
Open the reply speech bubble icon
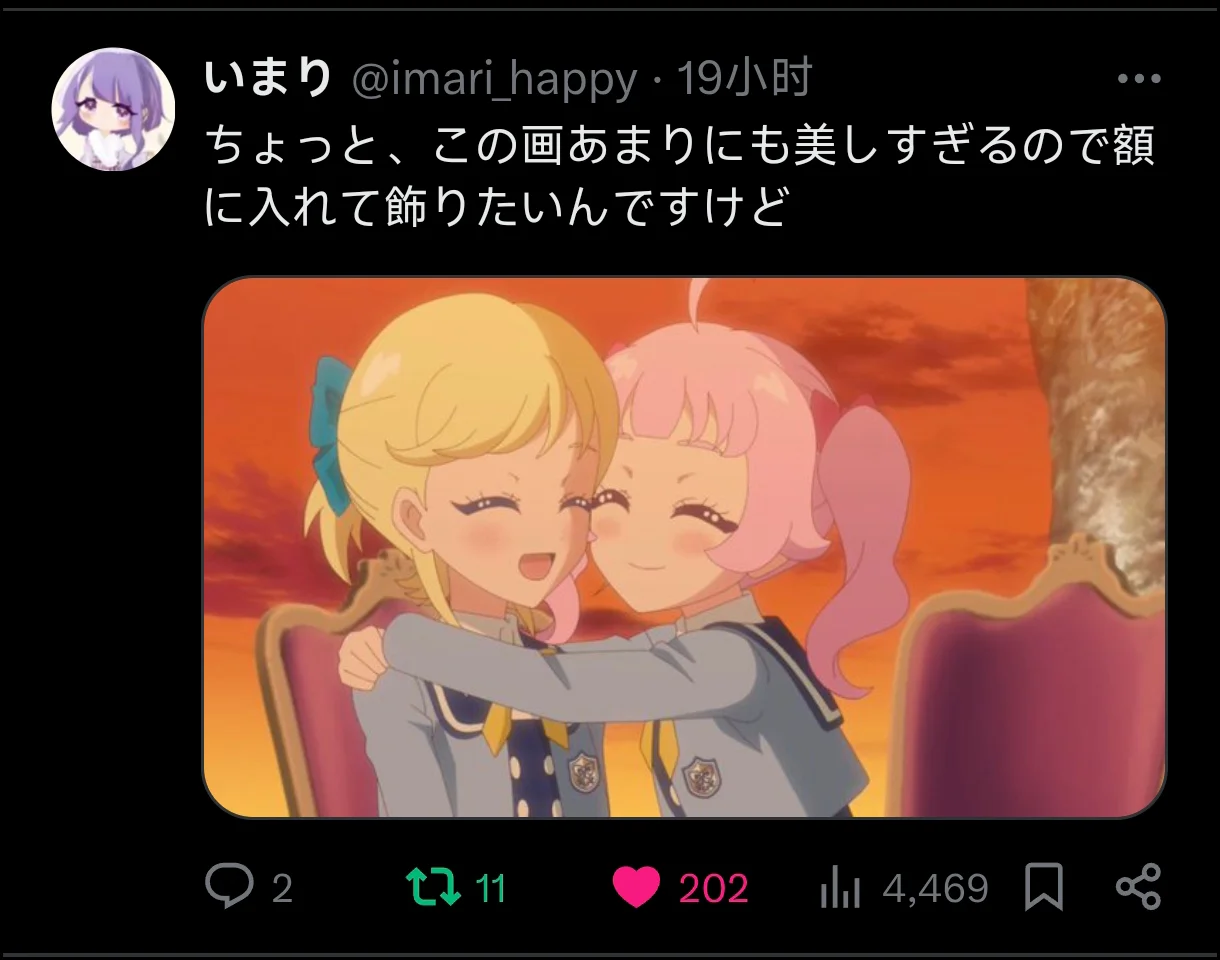point(229,887)
